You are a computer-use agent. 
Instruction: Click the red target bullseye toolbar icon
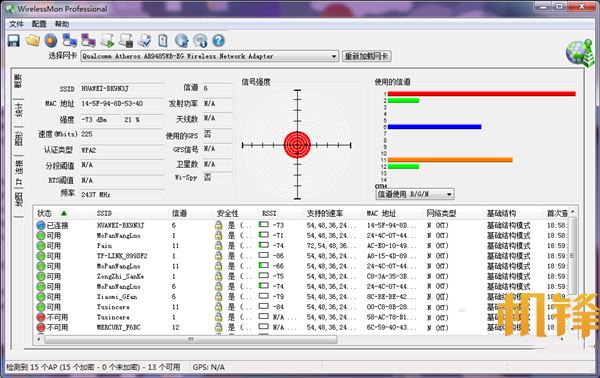click(51, 41)
